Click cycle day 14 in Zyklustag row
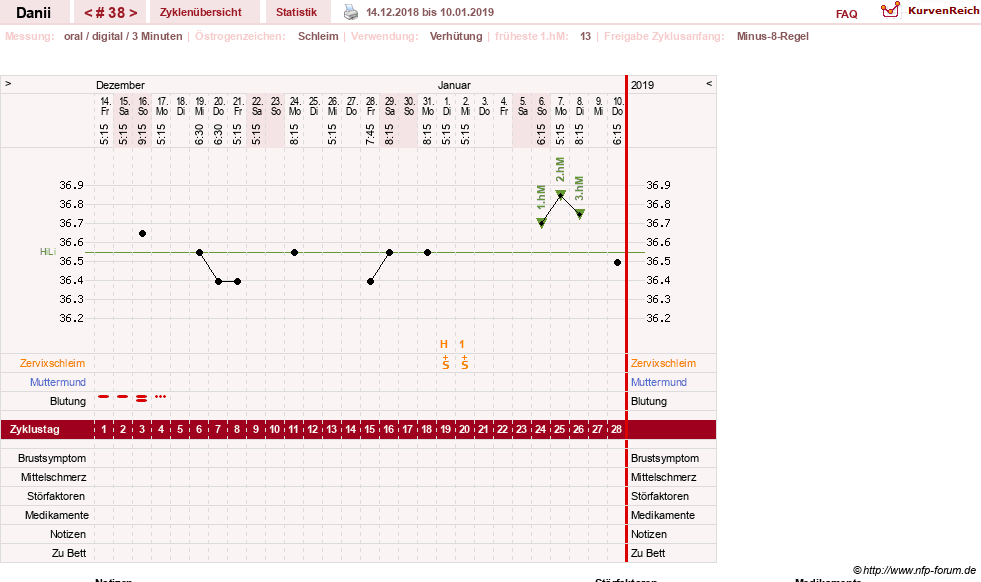 (x=350, y=429)
